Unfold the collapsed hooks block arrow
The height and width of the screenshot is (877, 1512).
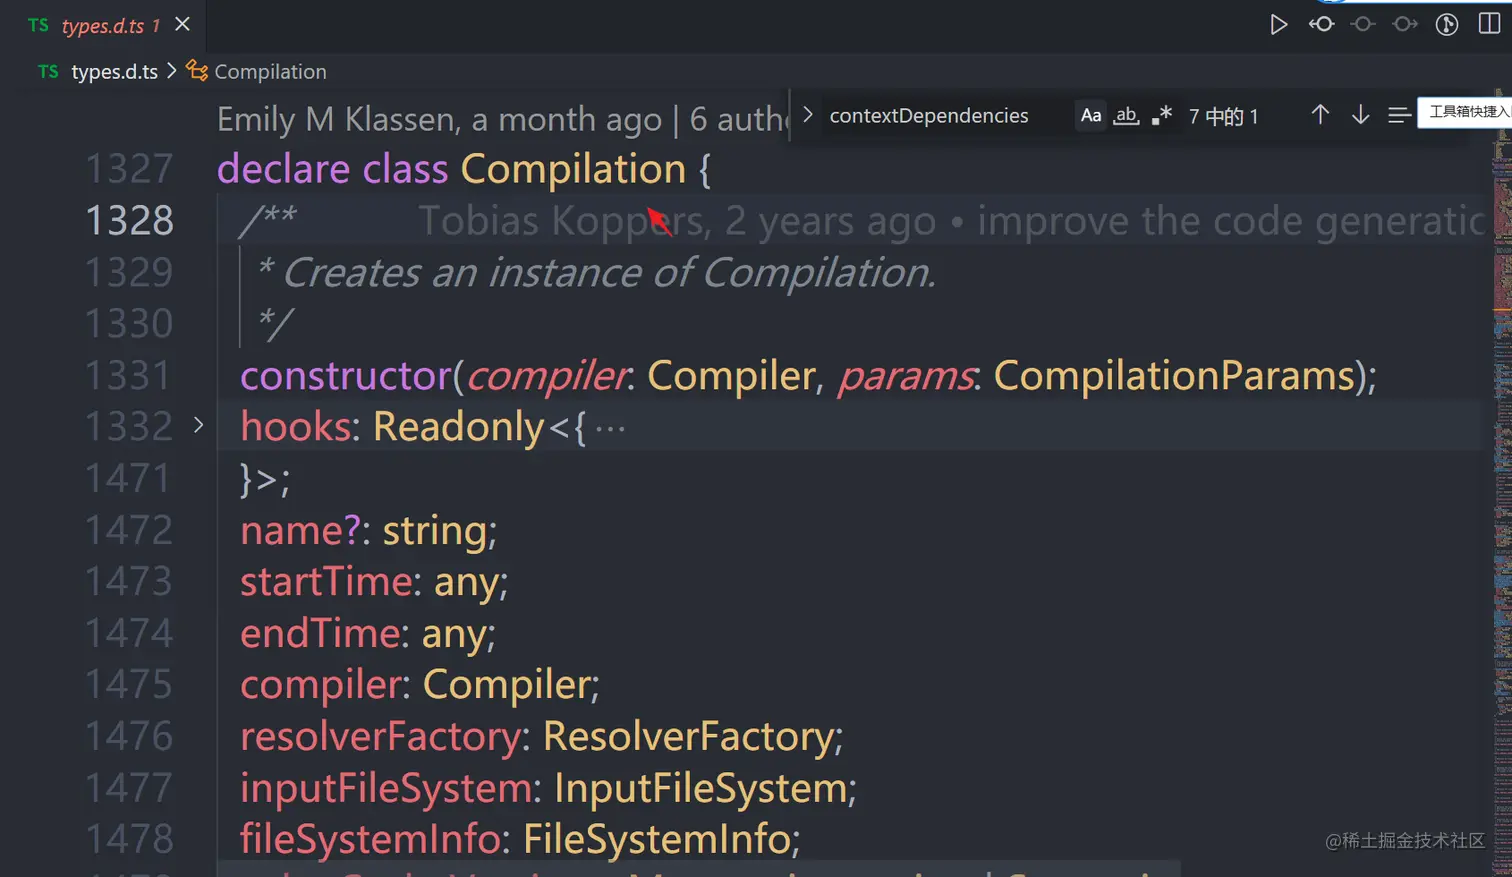pyautogui.click(x=198, y=425)
